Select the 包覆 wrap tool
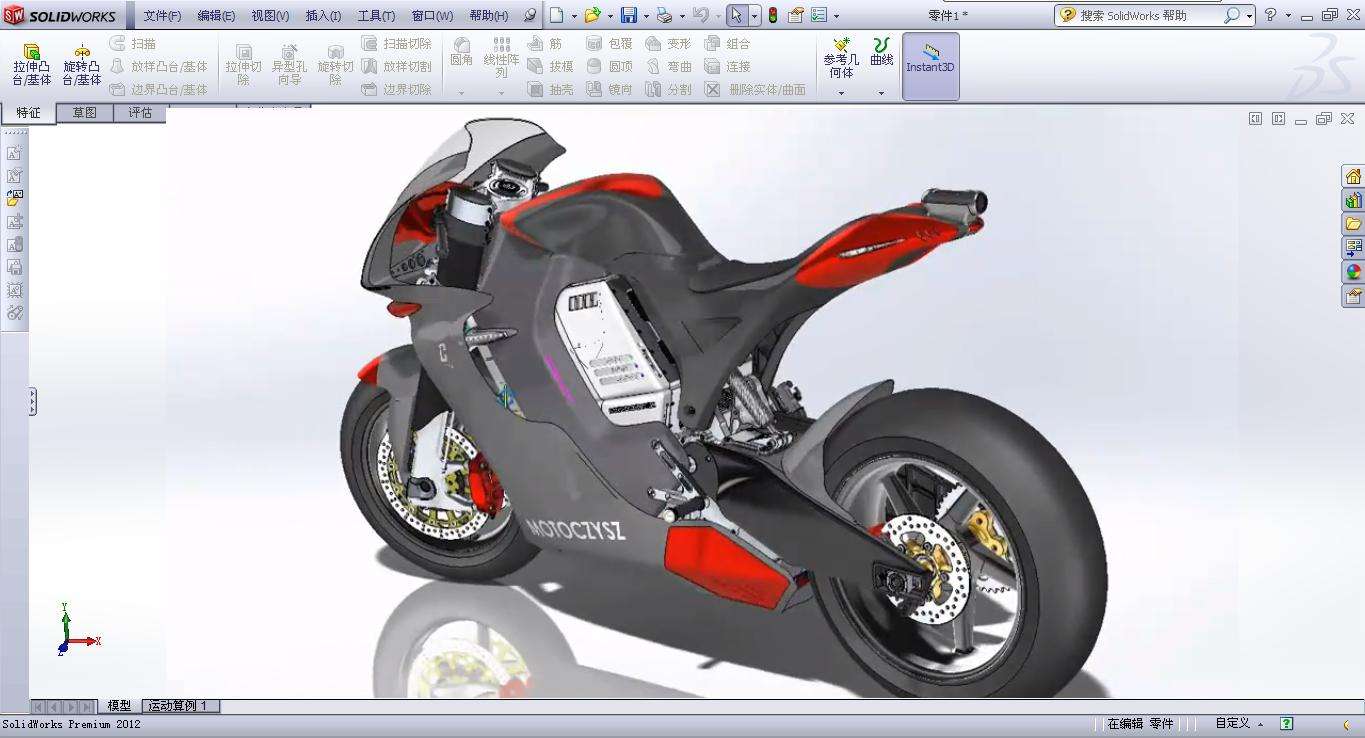This screenshot has width=1365, height=738. 609,44
